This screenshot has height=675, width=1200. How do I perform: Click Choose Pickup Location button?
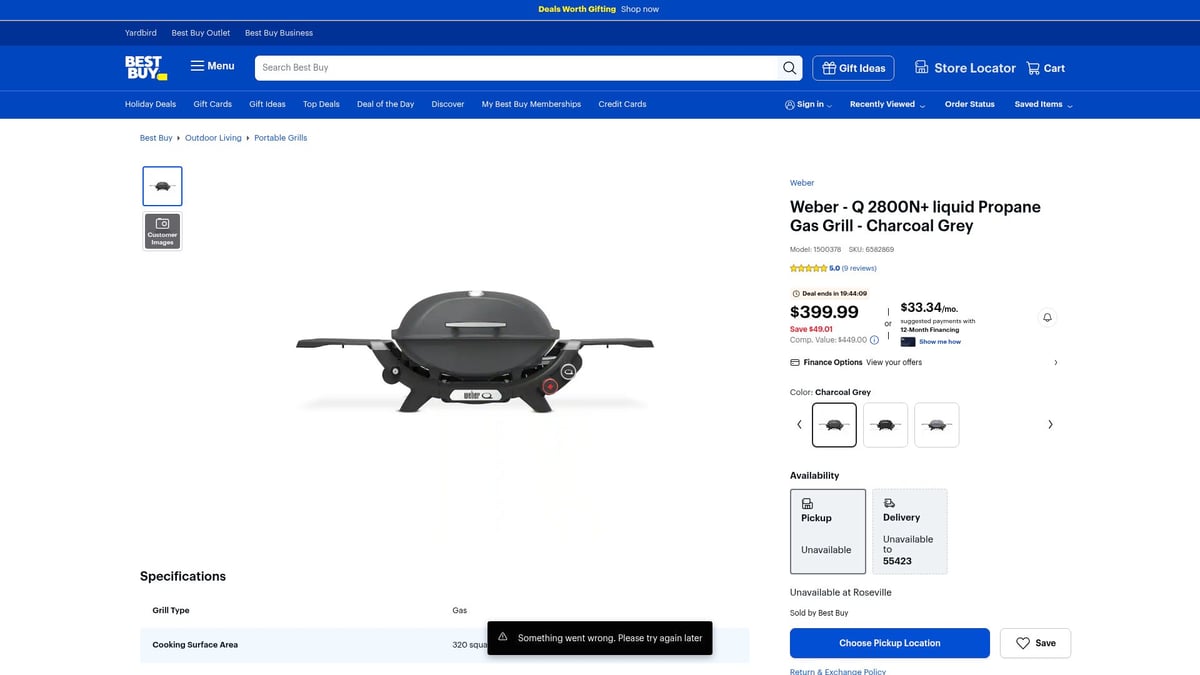tap(890, 643)
